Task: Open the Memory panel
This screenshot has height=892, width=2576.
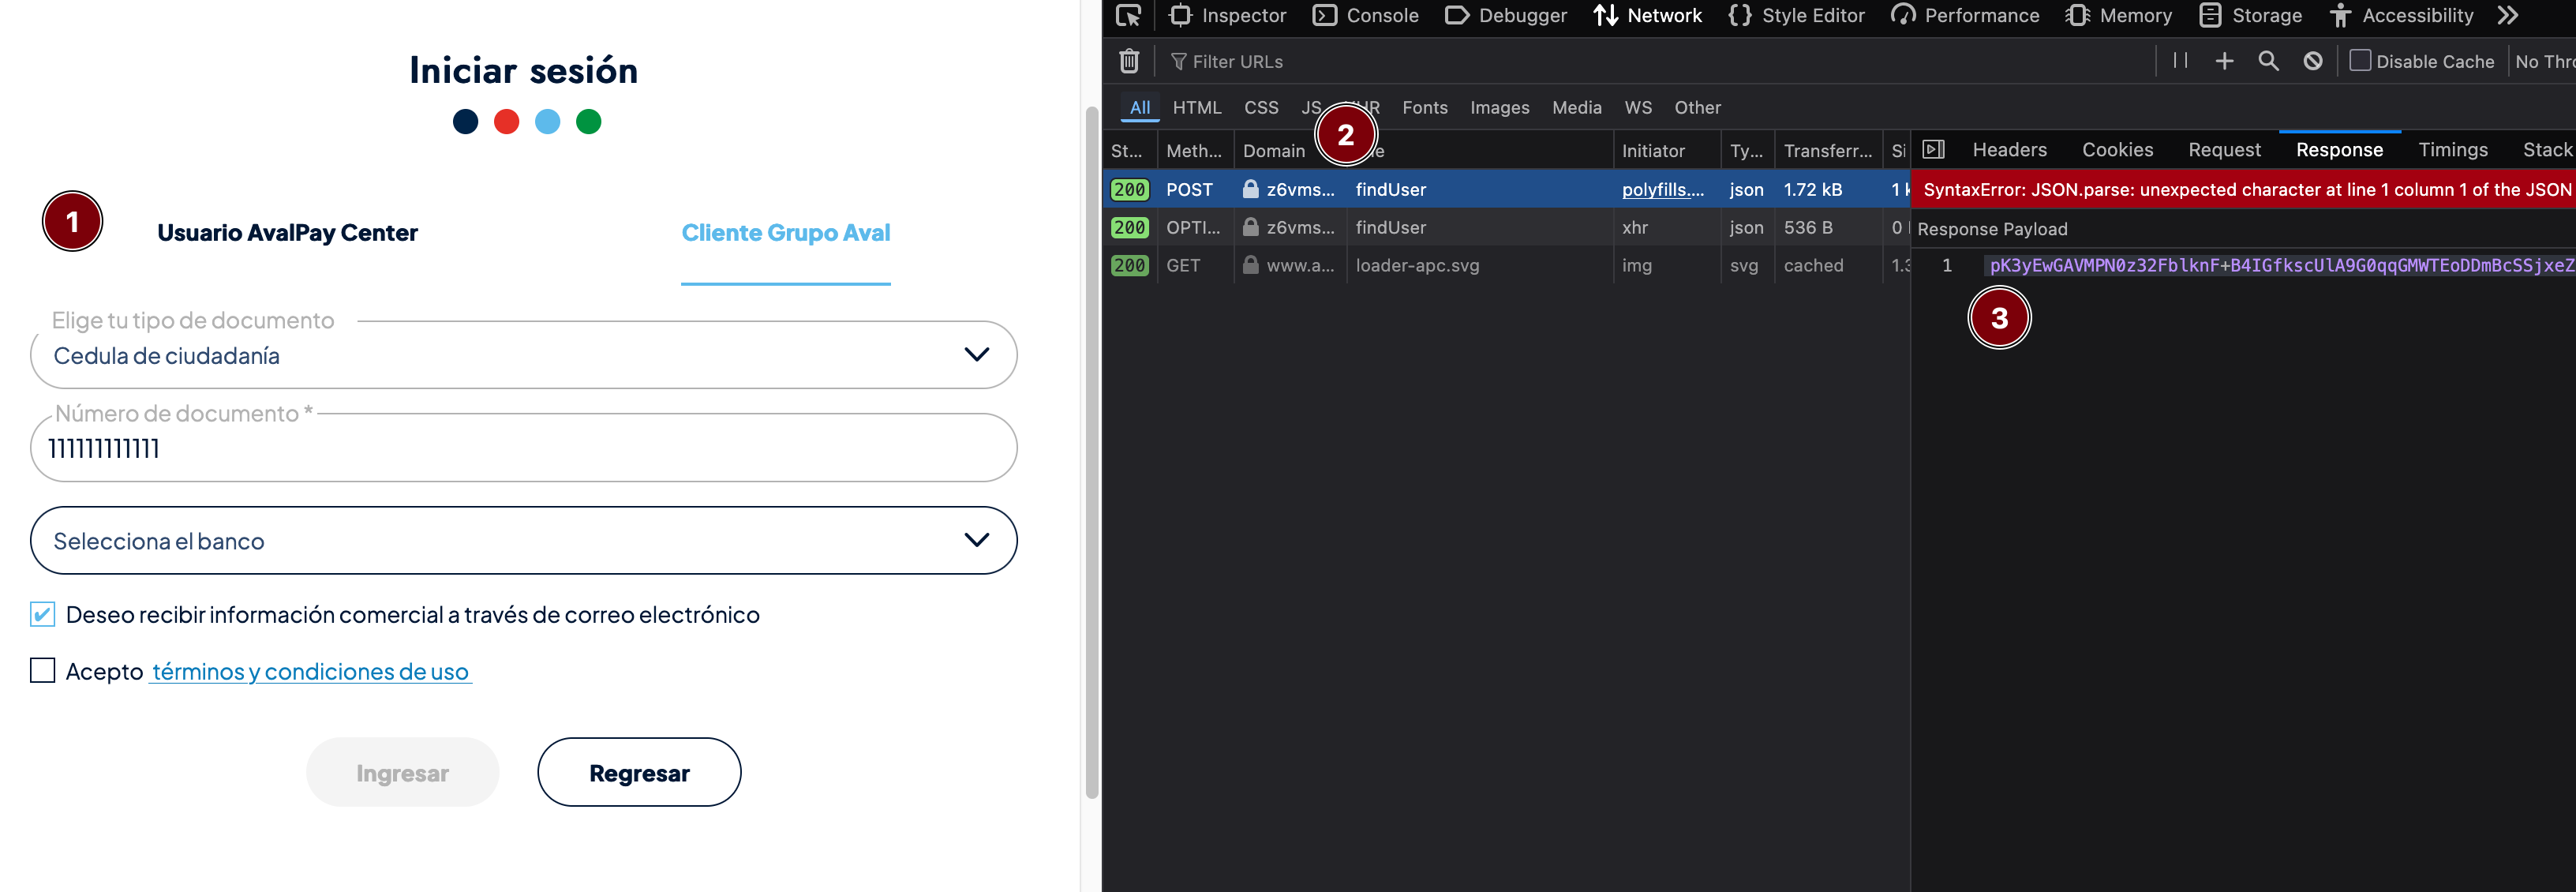Action: tap(2119, 16)
